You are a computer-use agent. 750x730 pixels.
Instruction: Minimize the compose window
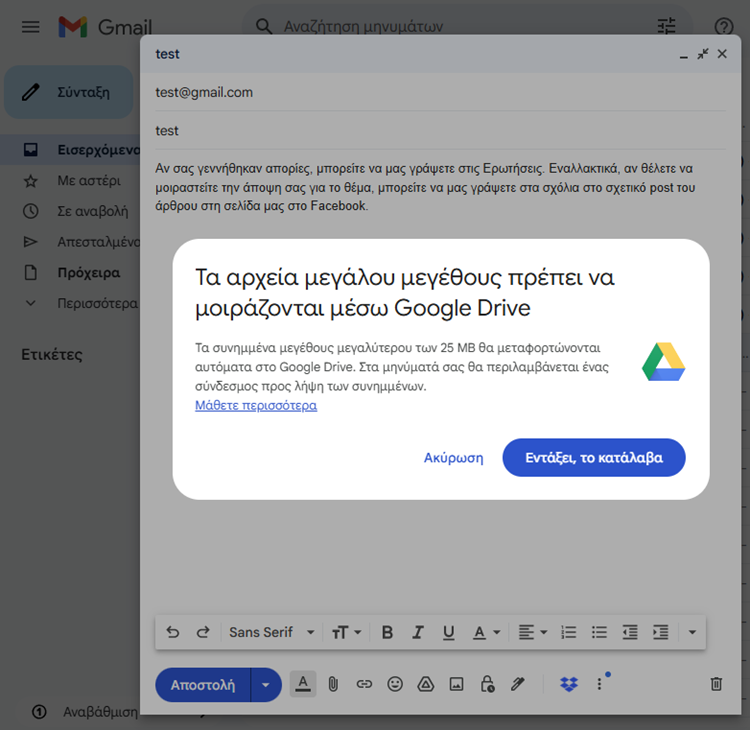[684, 55]
